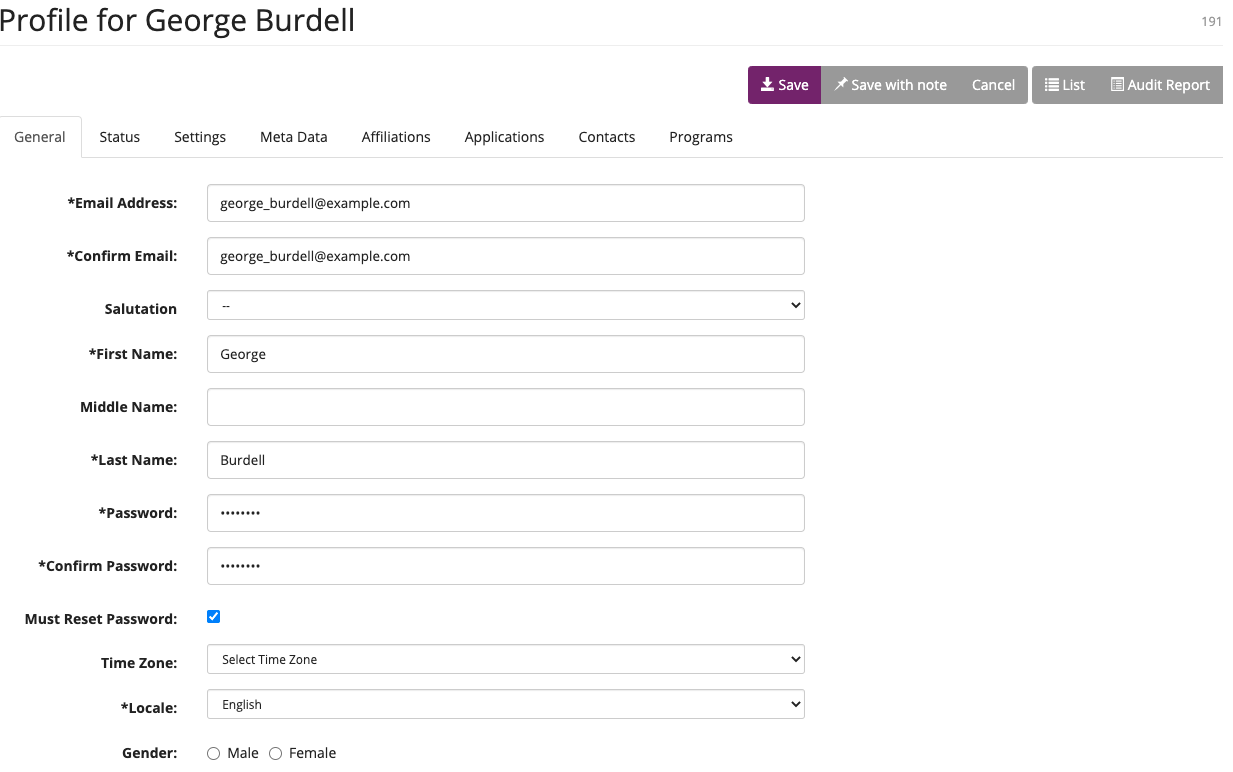Click the document icon on Audit Report
The image size is (1233, 772).
pos(1117,85)
